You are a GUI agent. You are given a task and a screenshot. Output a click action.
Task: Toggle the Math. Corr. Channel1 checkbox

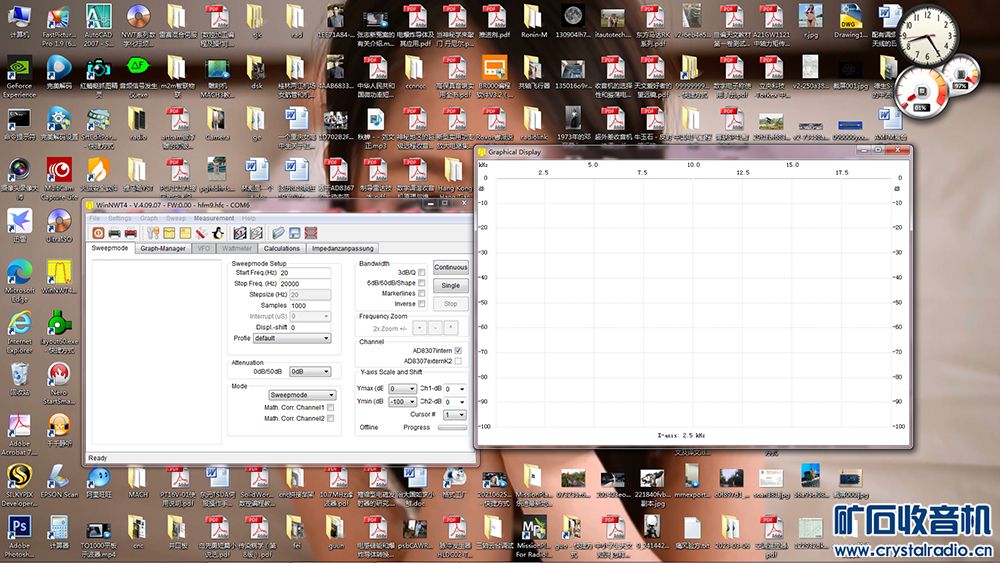click(x=331, y=407)
